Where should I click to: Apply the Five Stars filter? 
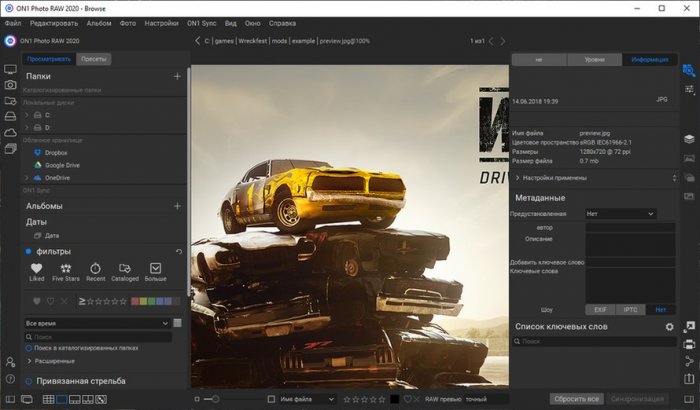tap(66, 272)
